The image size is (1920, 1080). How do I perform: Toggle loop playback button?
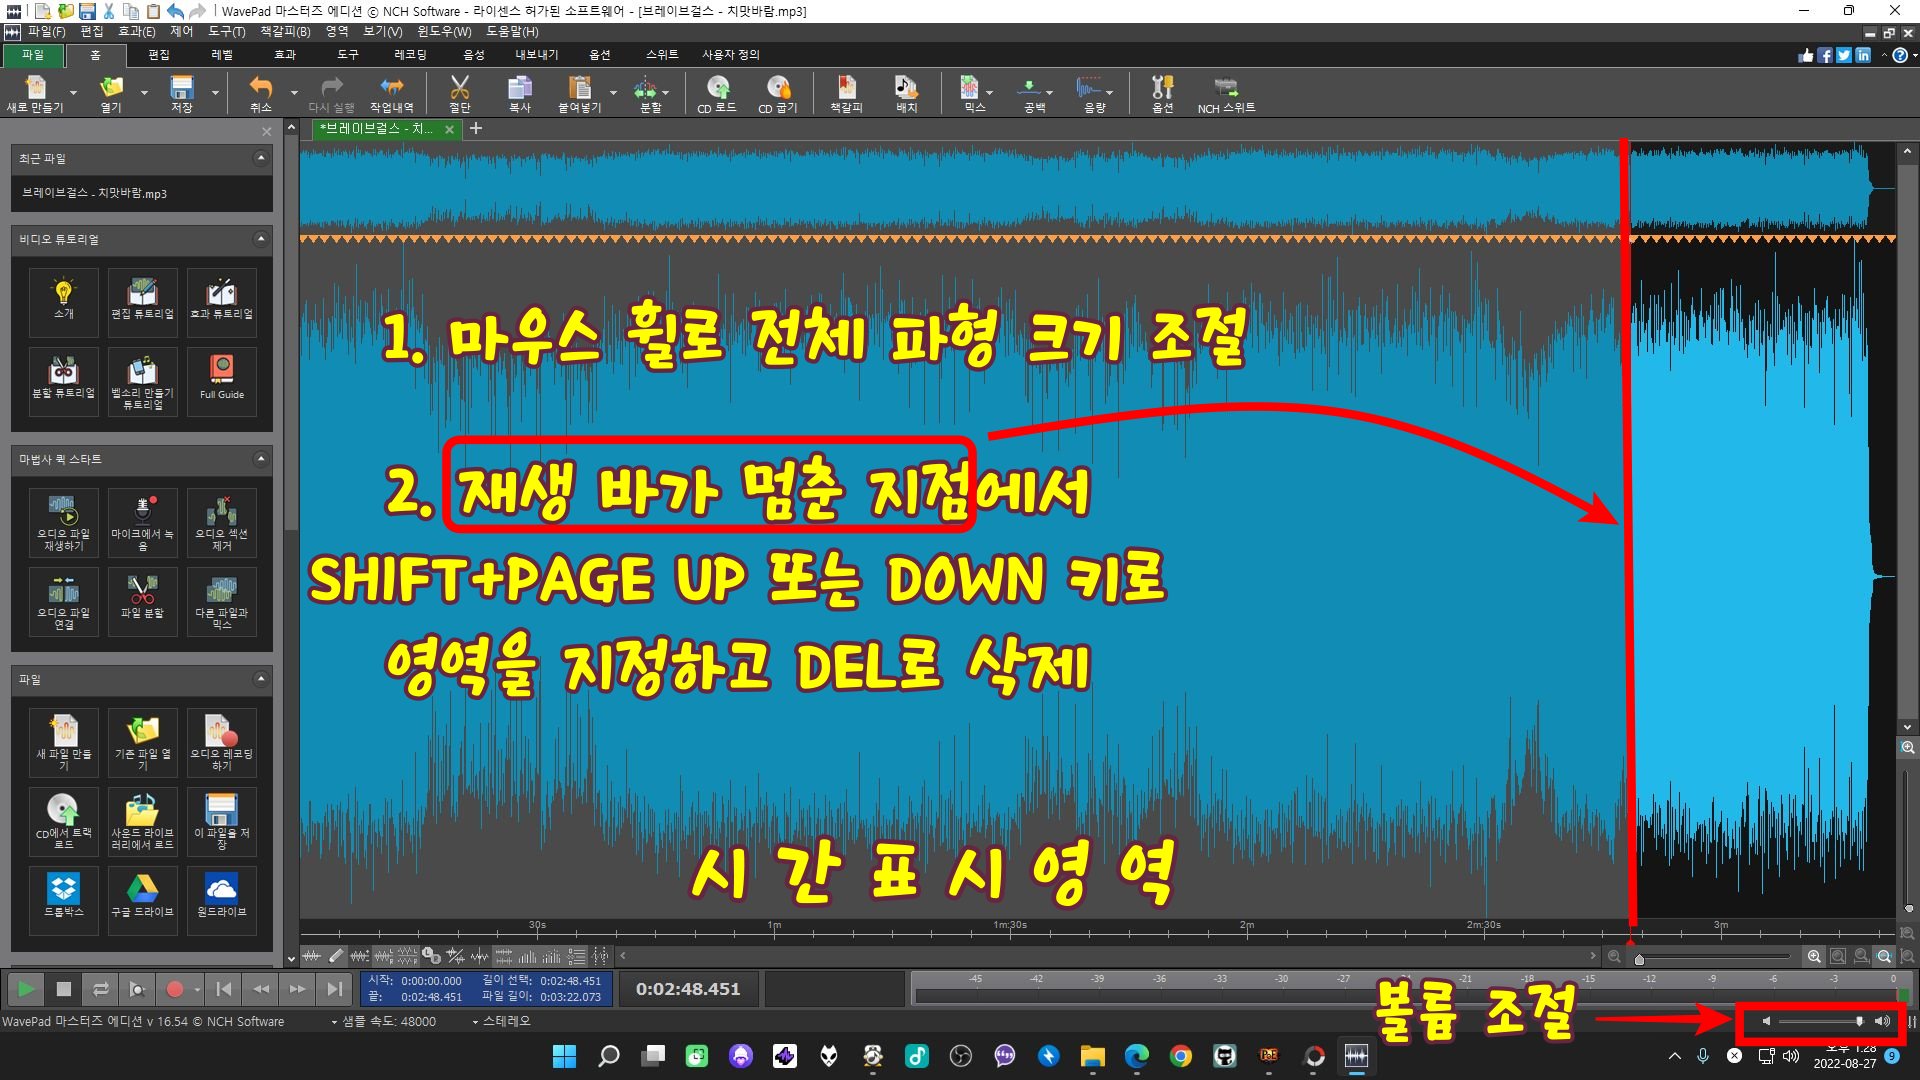coord(101,989)
